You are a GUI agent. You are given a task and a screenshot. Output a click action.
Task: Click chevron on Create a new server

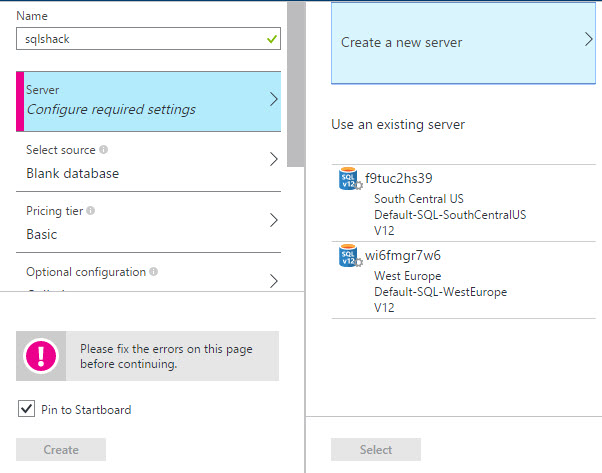pos(589,40)
